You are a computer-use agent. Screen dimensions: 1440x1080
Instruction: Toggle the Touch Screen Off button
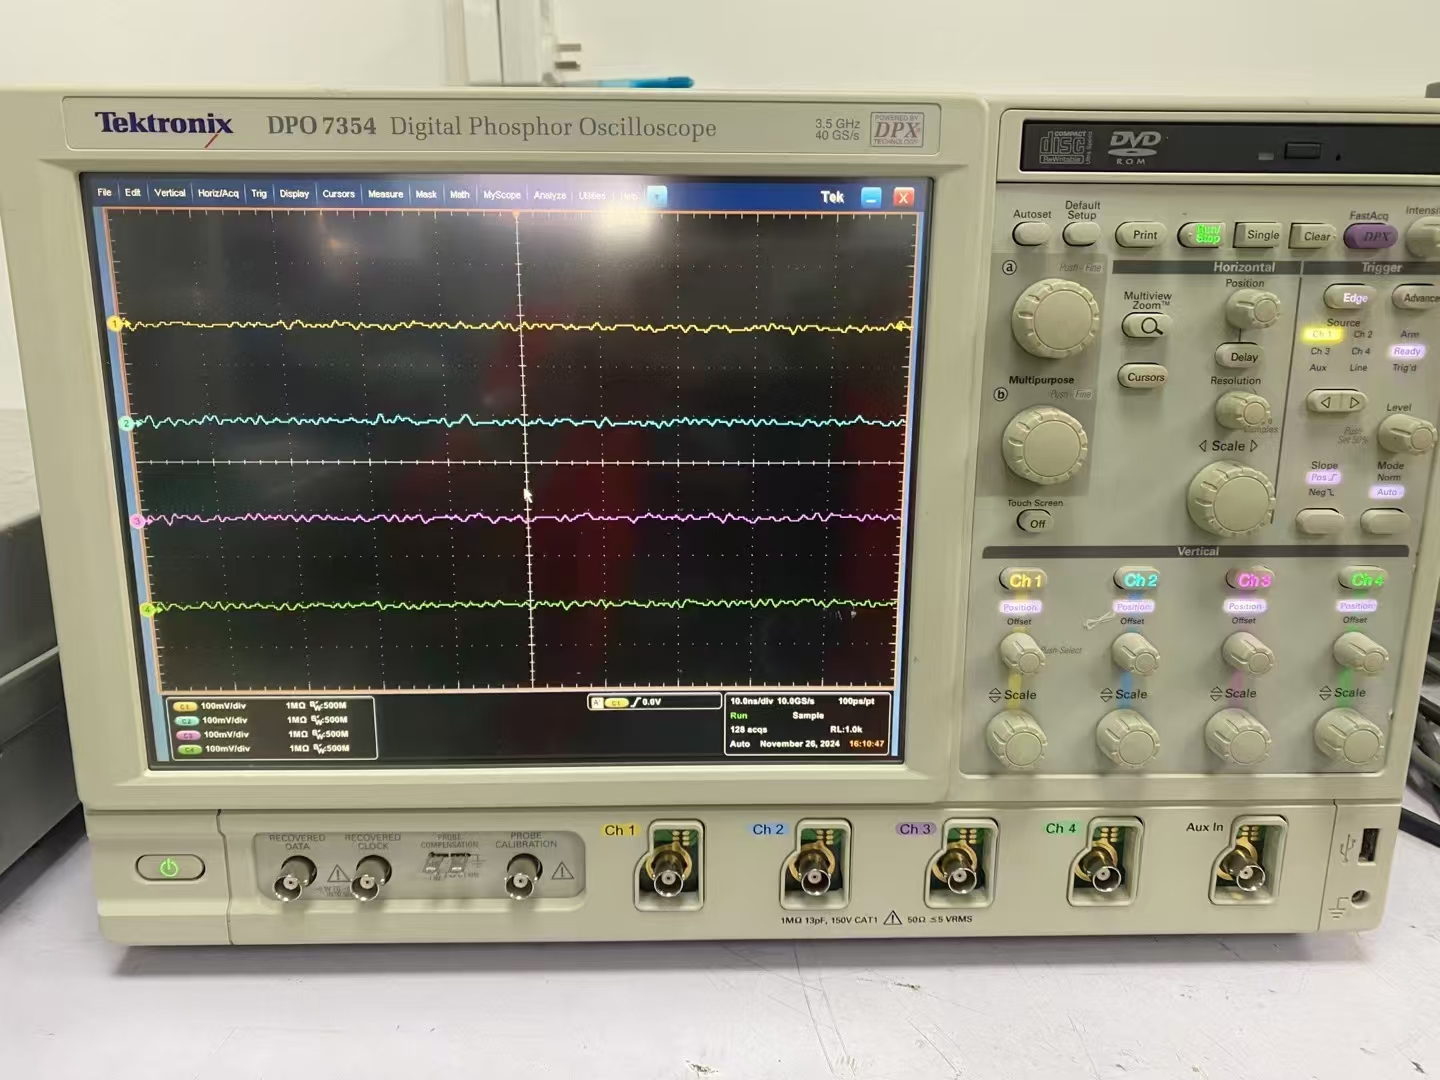pos(1033,522)
